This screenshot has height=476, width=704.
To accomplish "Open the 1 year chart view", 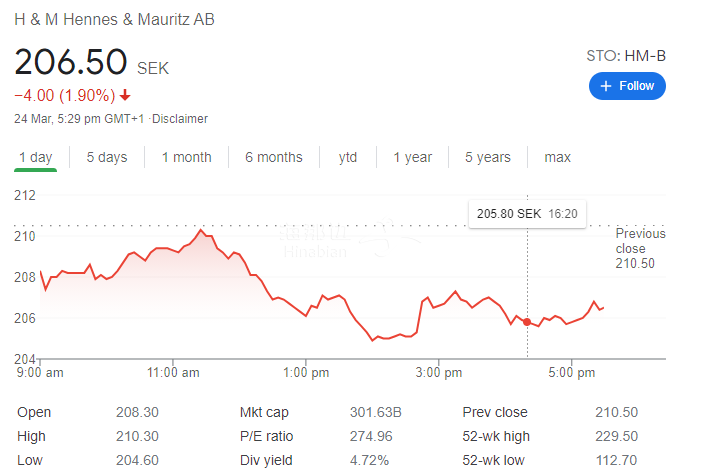I will pos(412,157).
